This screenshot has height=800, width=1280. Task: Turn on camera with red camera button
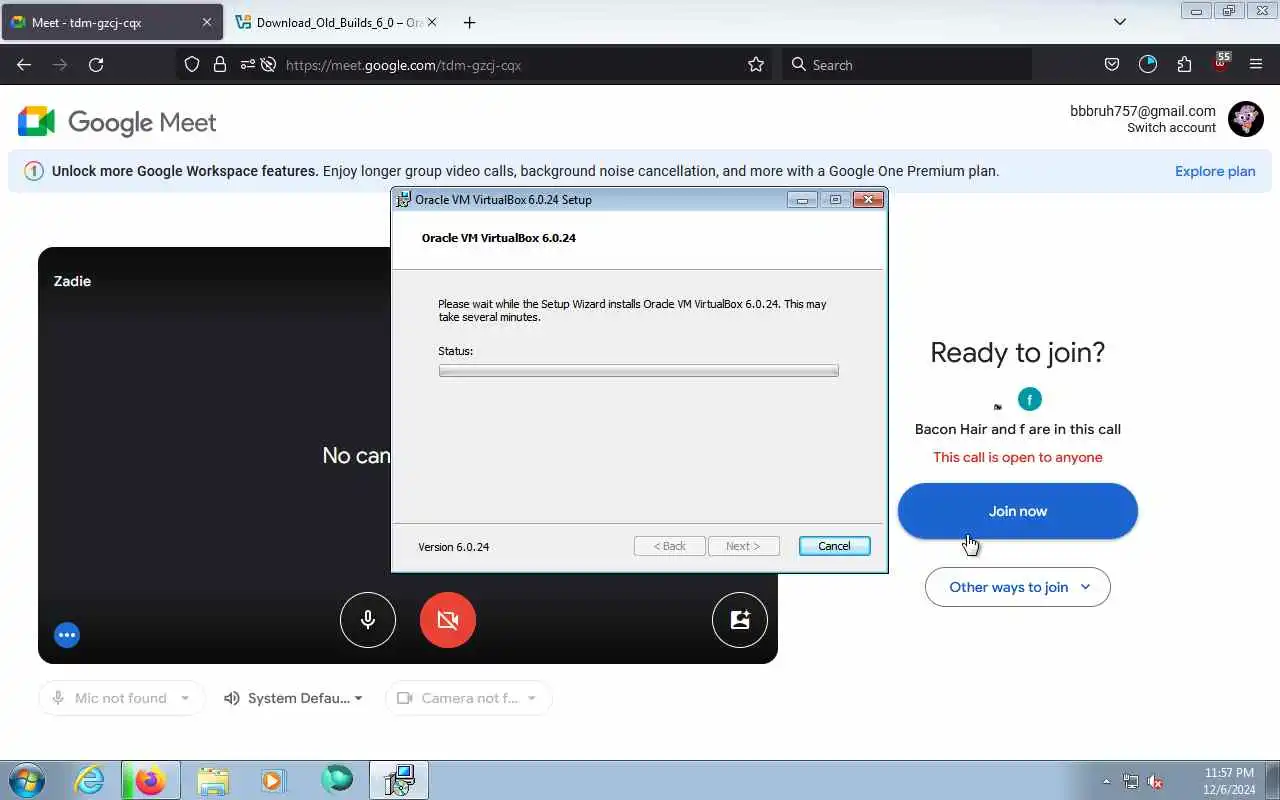pos(448,620)
